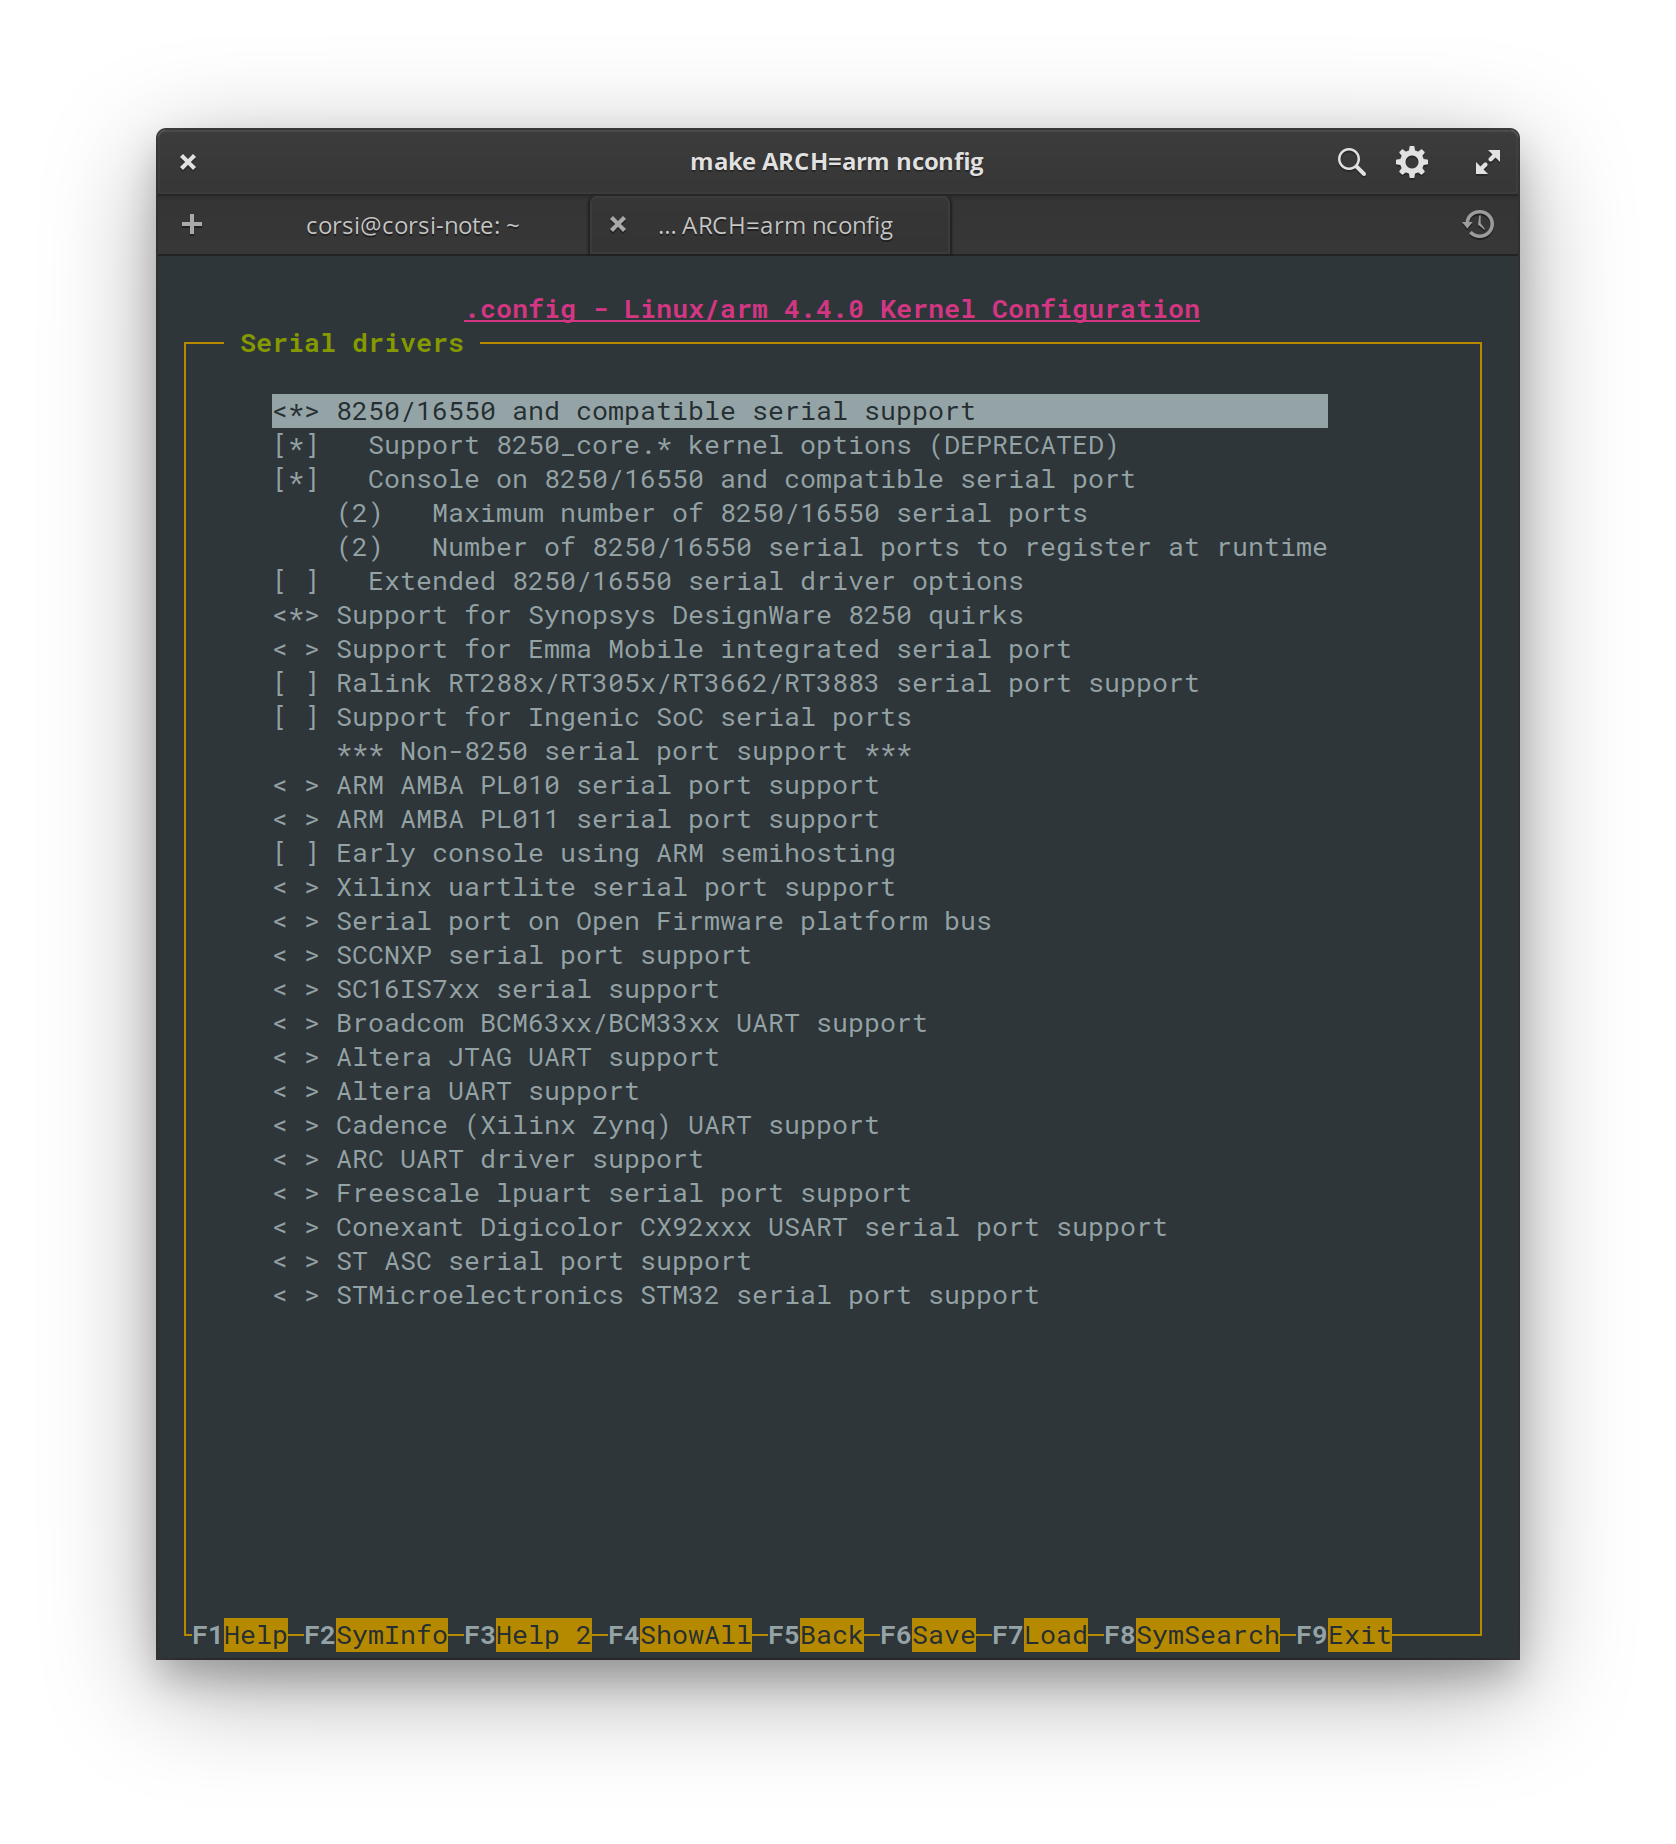Click F1 Help at the bottom bar

click(239, 1635)
